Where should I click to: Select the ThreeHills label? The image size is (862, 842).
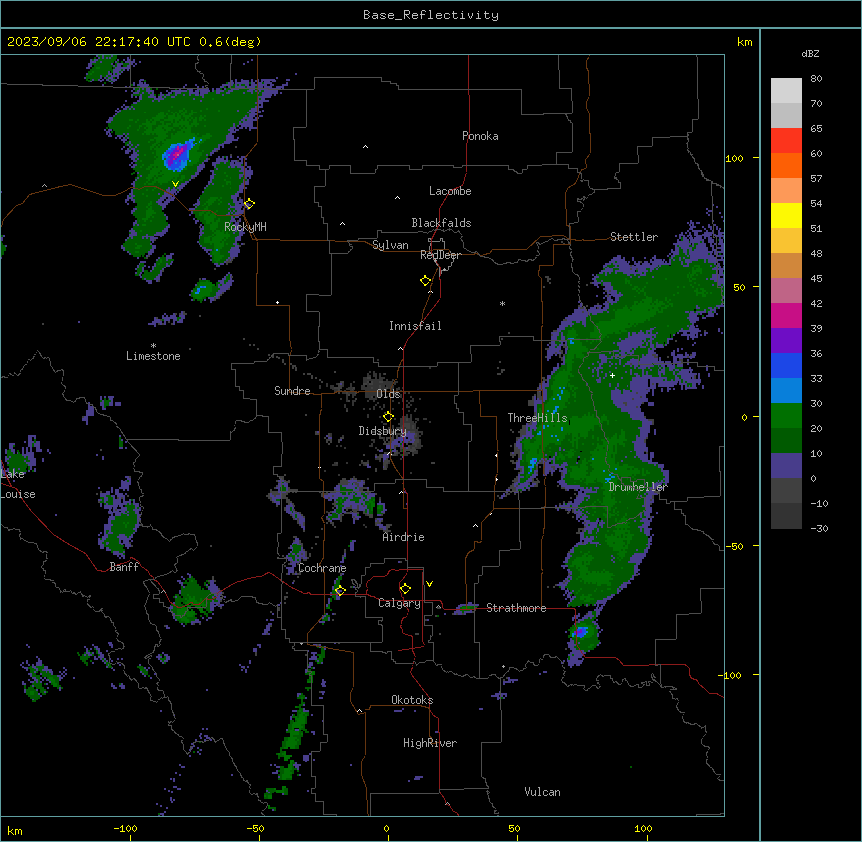[x=537, y=418]
